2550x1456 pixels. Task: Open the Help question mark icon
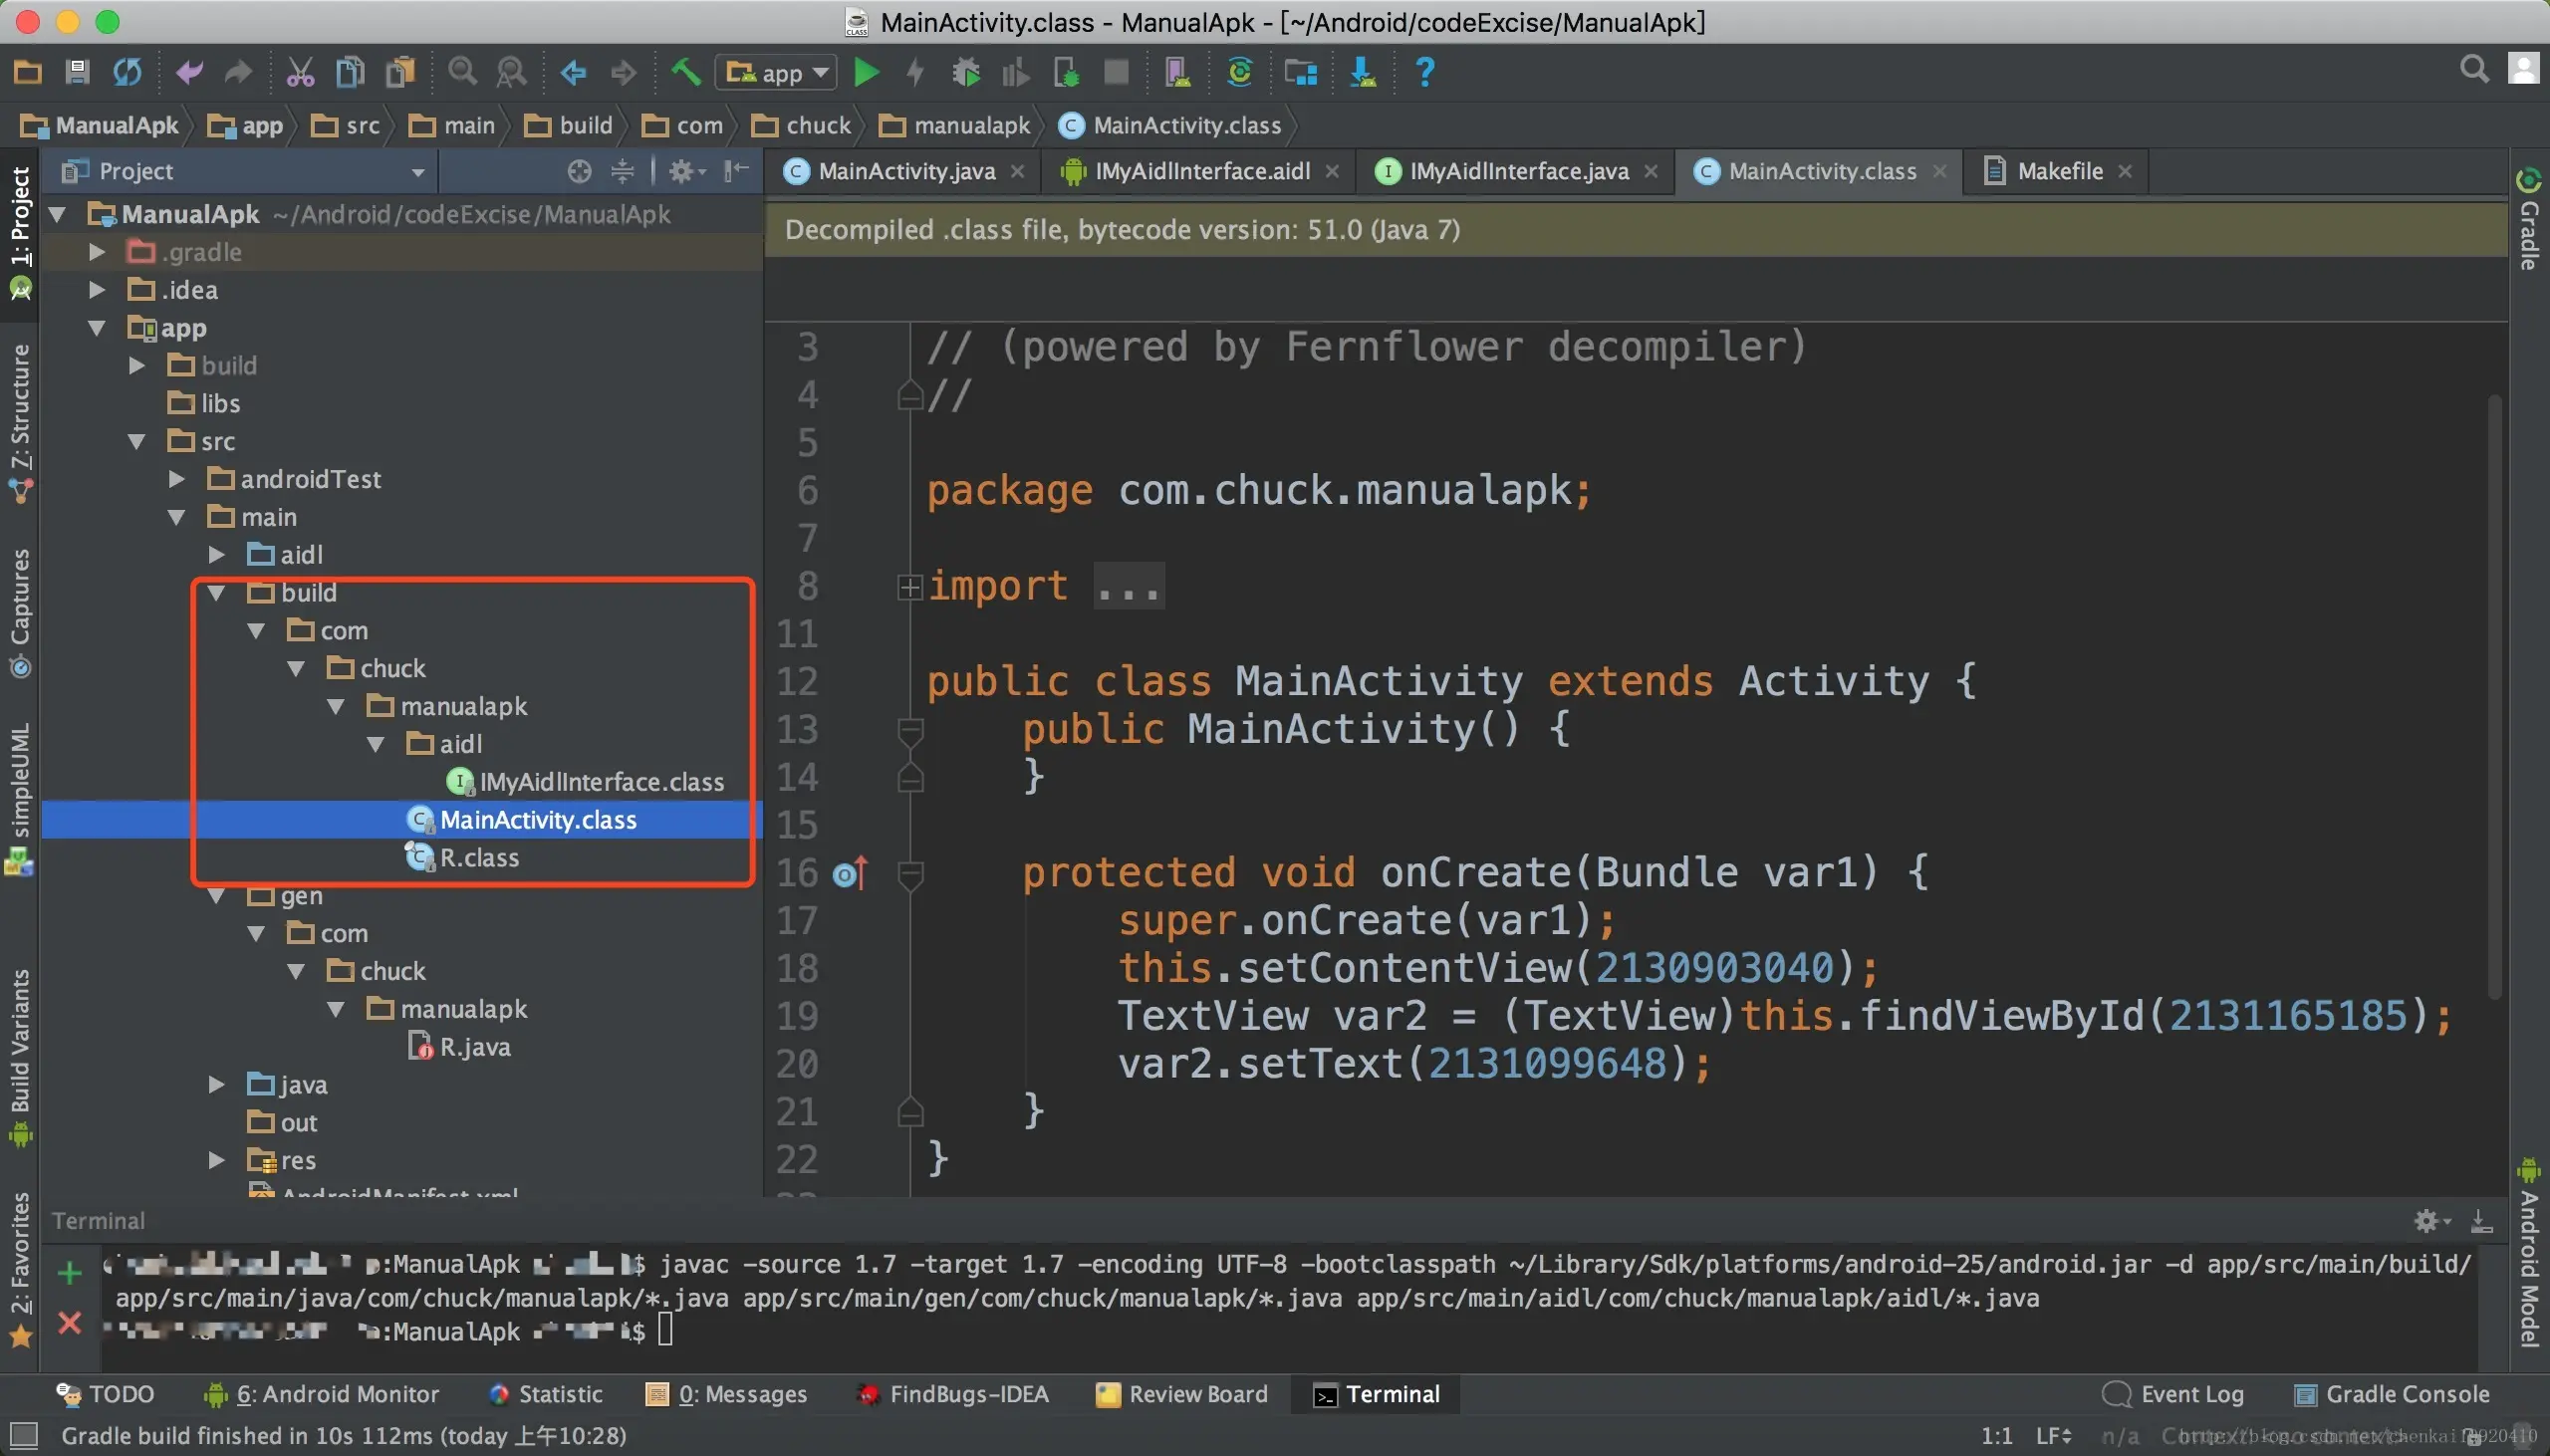(x=1425, y=72)
